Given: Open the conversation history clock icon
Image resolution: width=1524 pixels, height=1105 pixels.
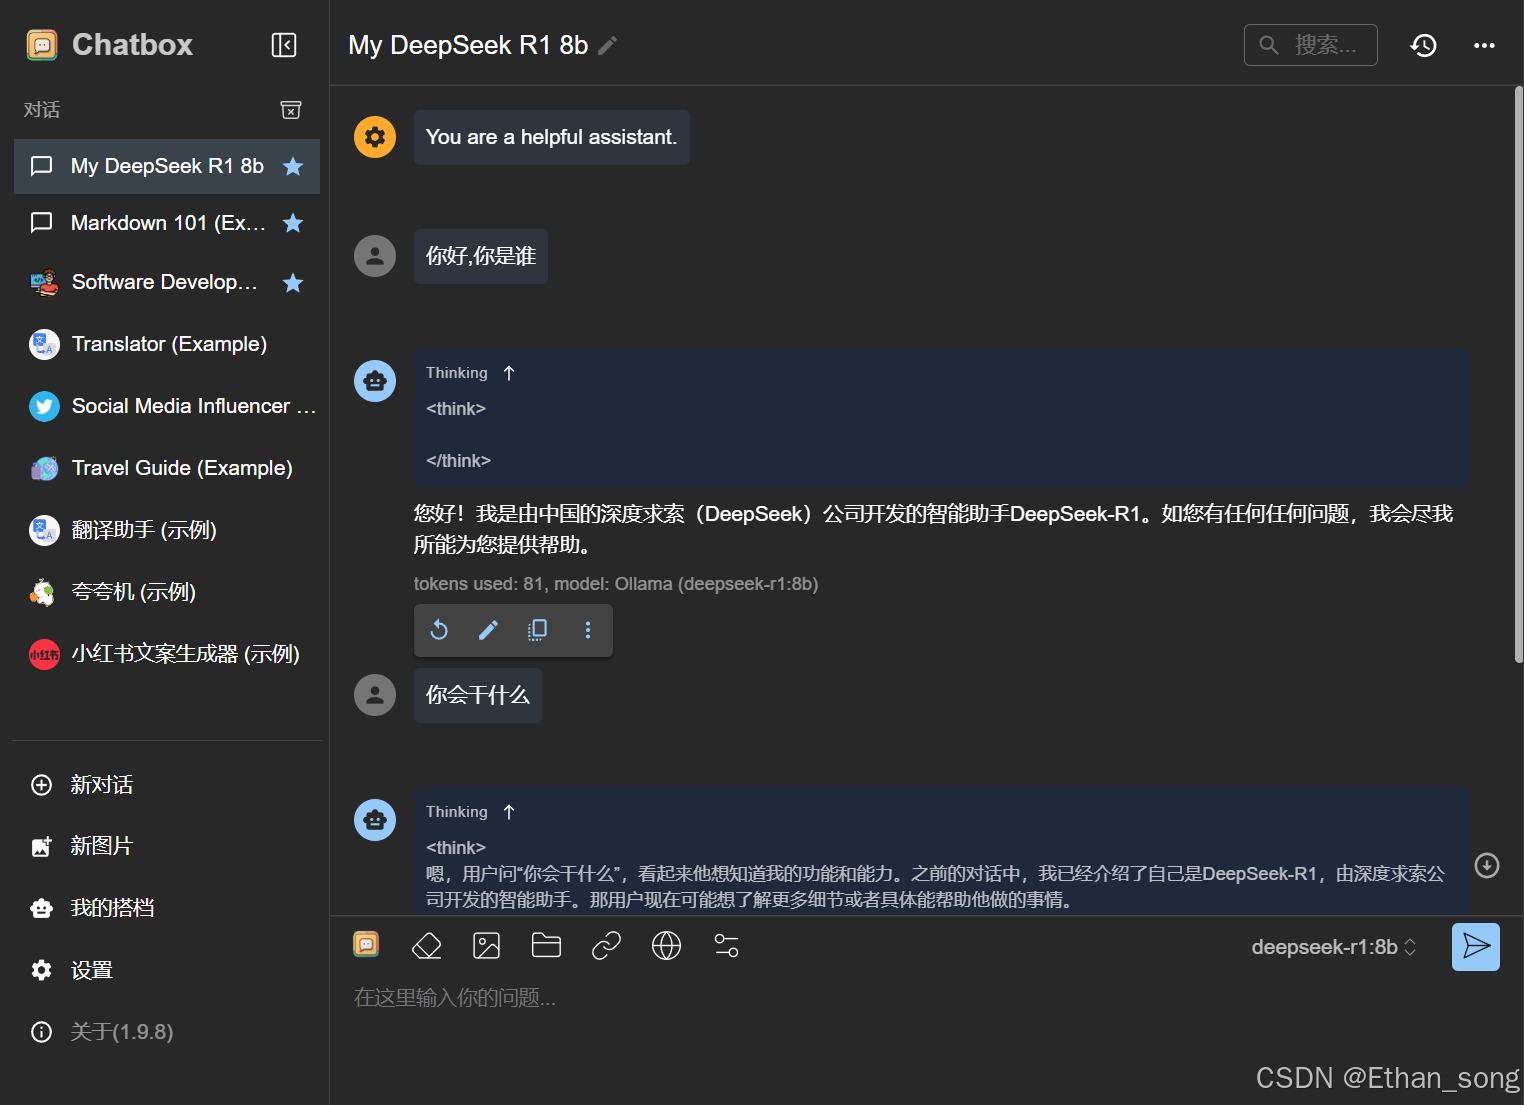Looking at the screenshot, I should [1423, 45].
